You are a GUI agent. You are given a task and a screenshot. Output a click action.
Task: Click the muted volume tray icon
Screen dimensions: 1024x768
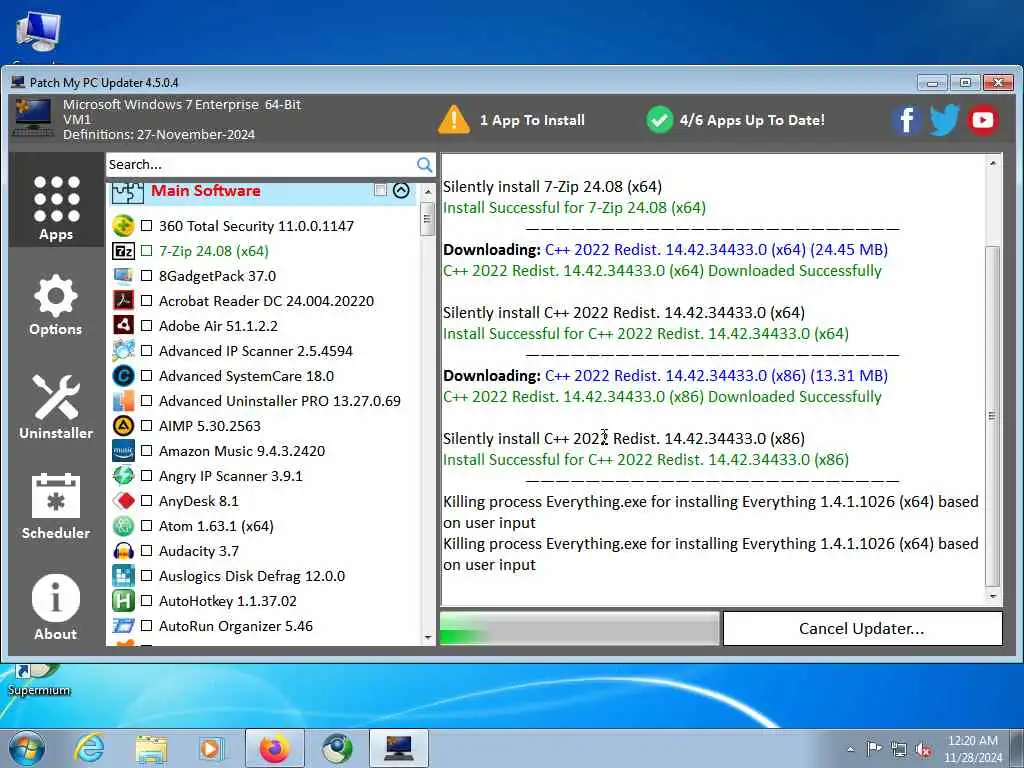click(923, 750)
